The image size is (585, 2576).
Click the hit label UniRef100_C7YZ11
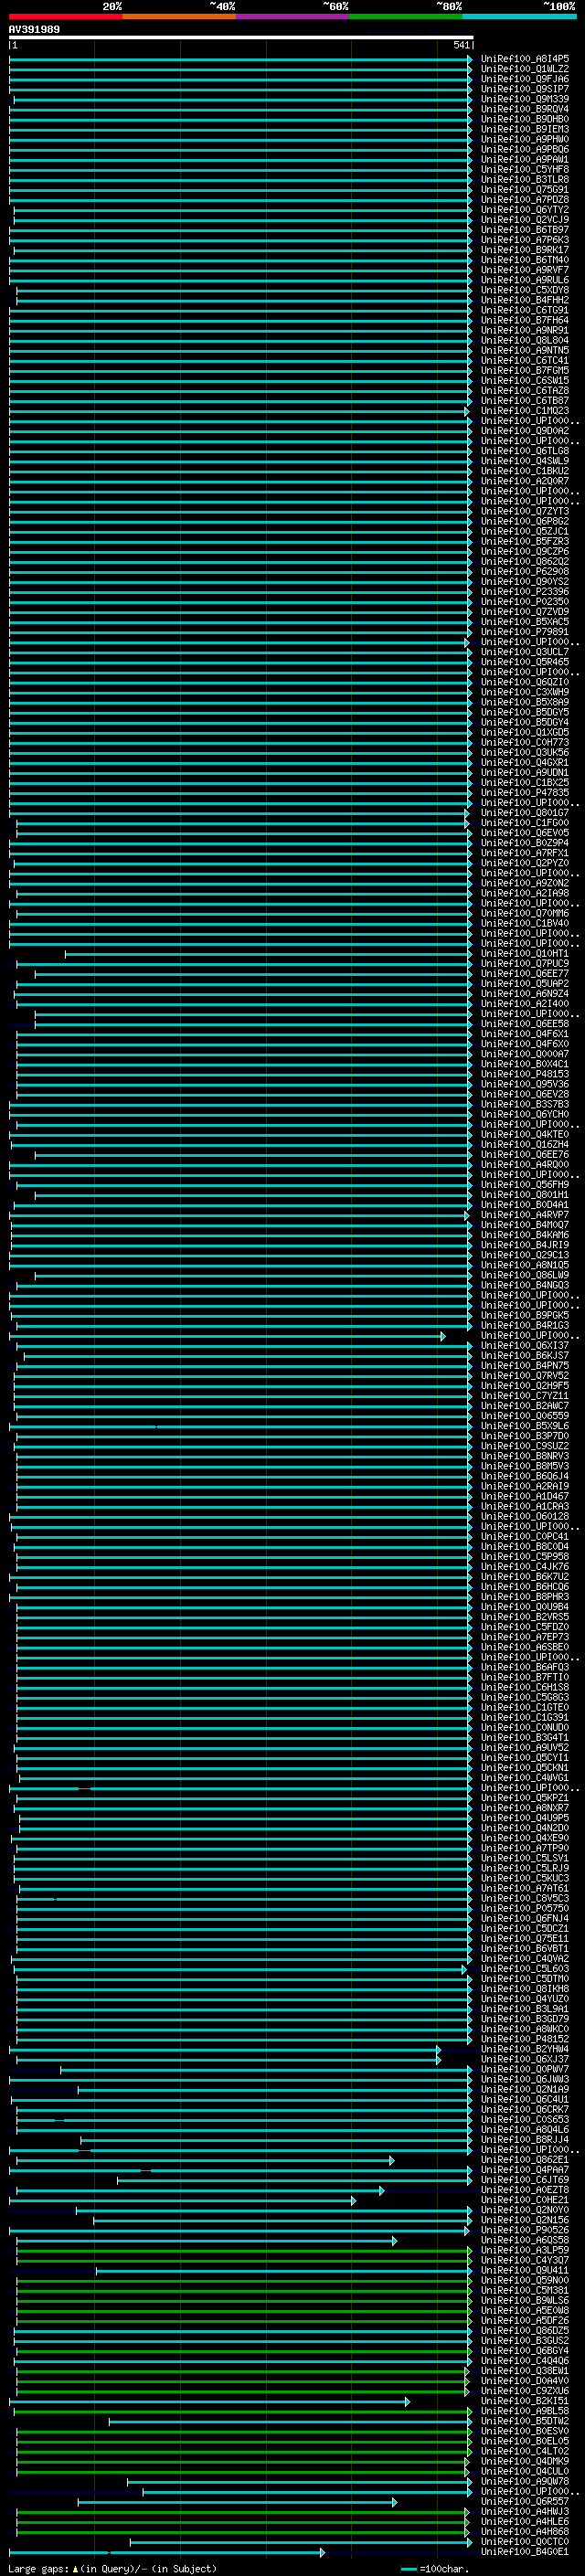coord(525,1396)
